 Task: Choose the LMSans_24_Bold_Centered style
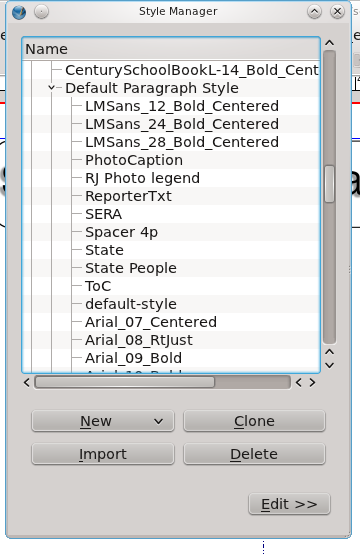point(182,124)
